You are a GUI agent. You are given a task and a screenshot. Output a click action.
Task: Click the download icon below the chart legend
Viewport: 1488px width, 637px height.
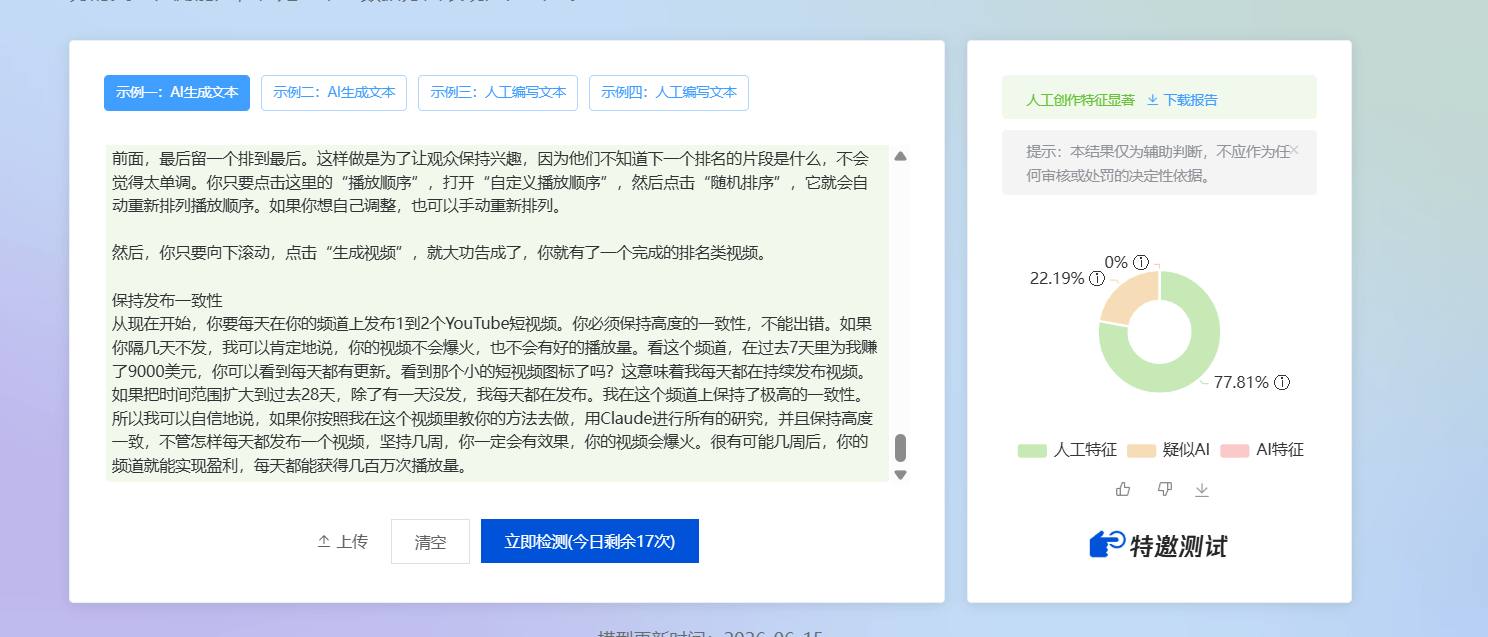[1202, 489]
